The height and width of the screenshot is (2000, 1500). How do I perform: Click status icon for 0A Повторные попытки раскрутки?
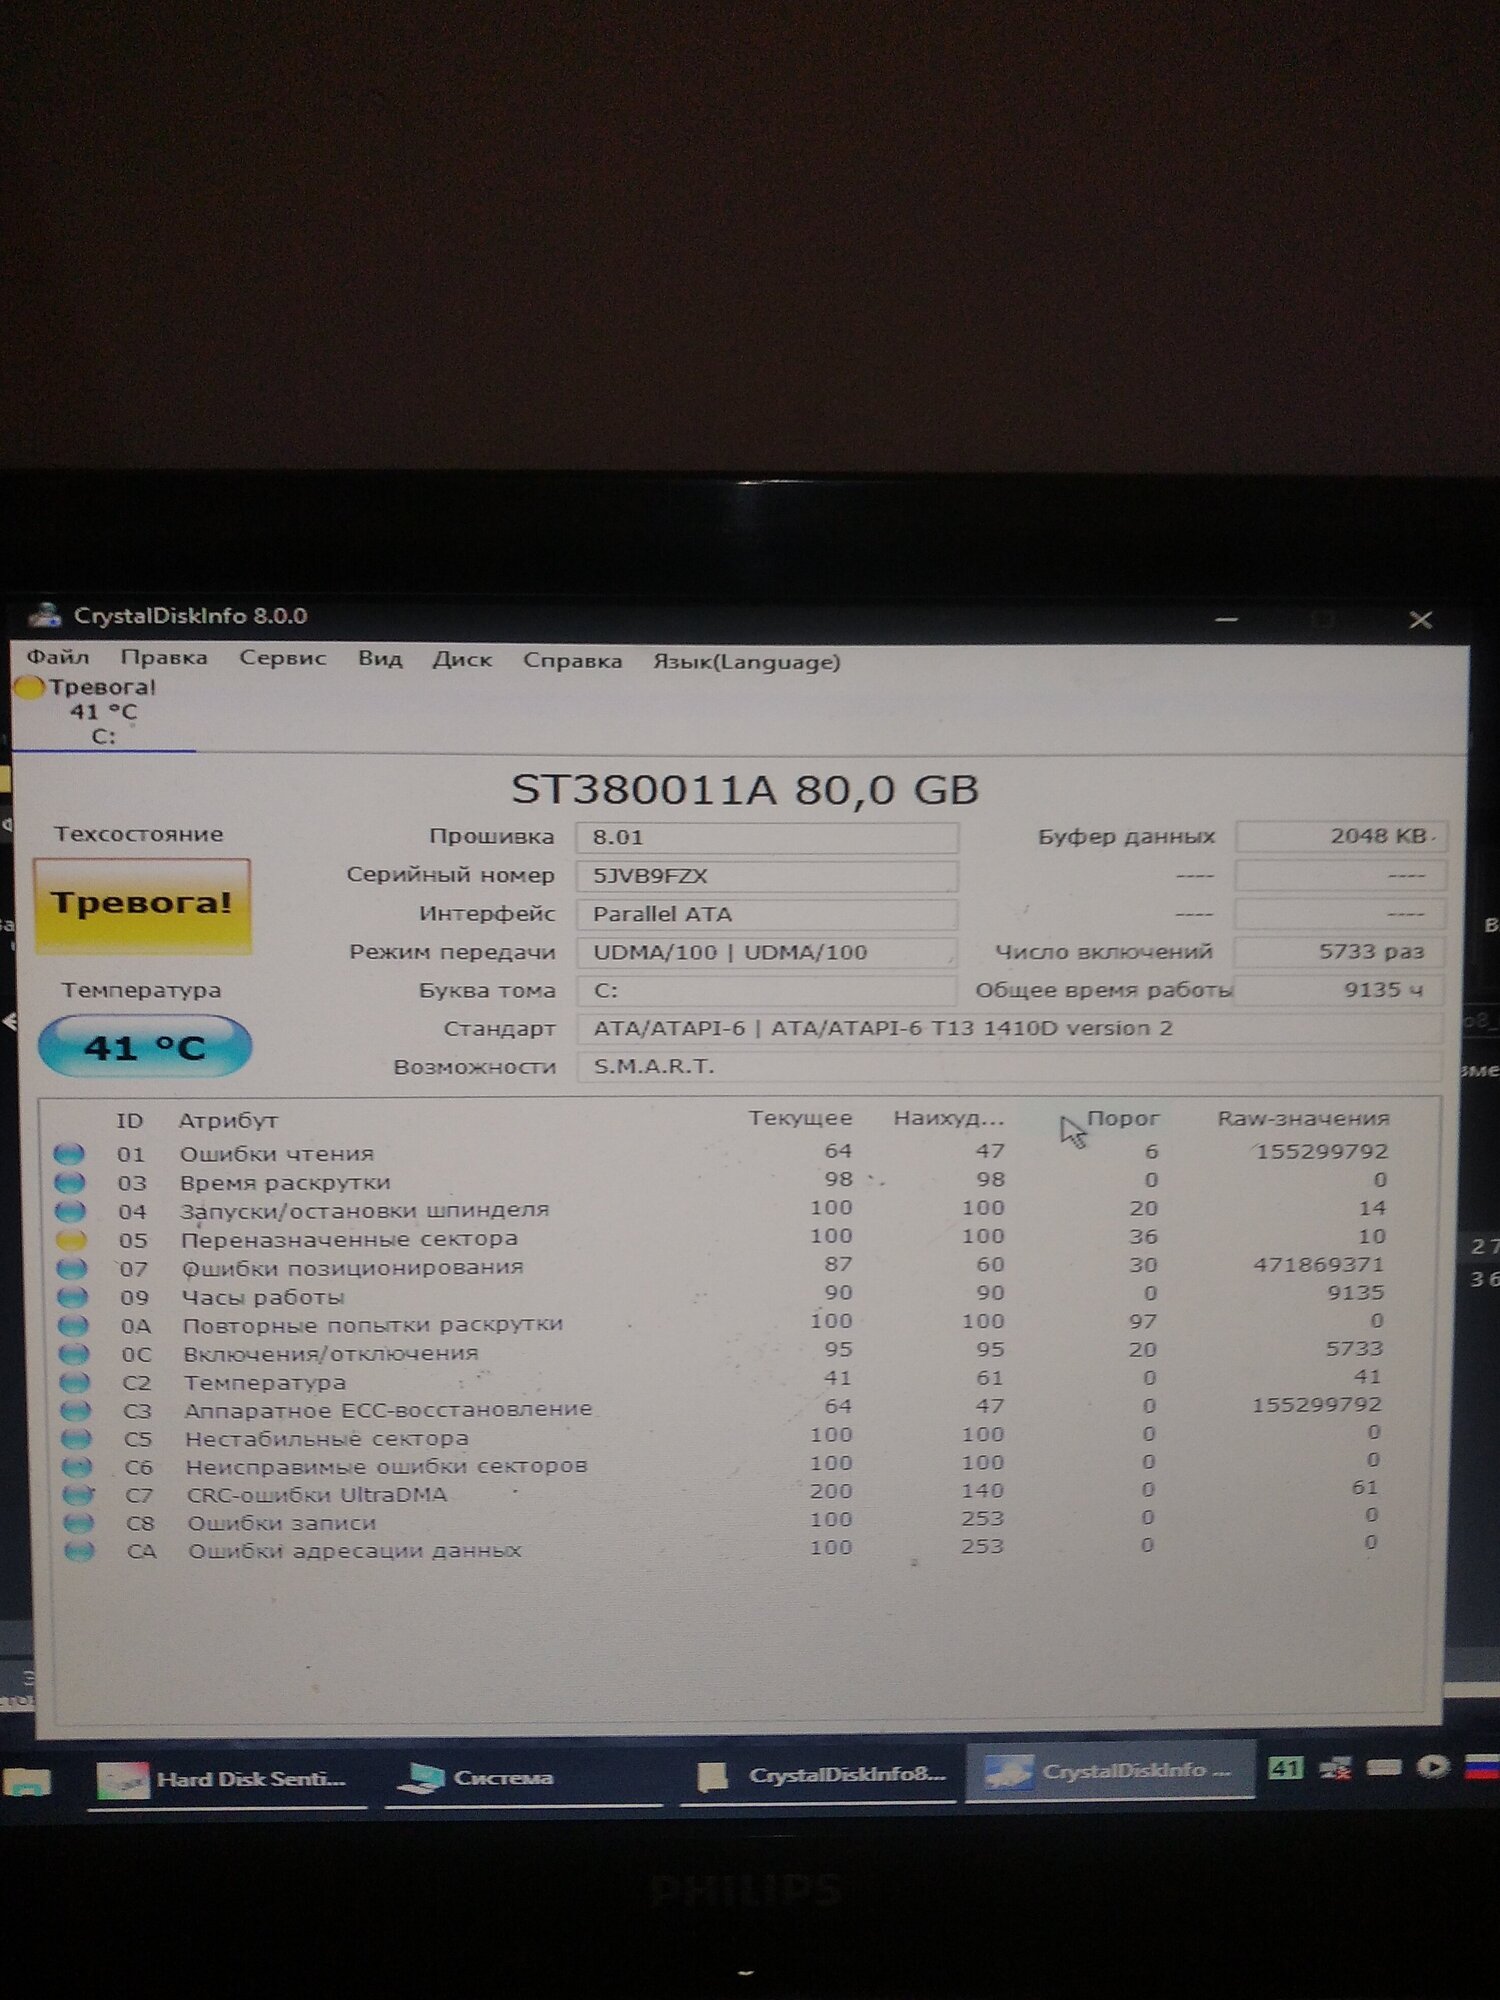73,1326
